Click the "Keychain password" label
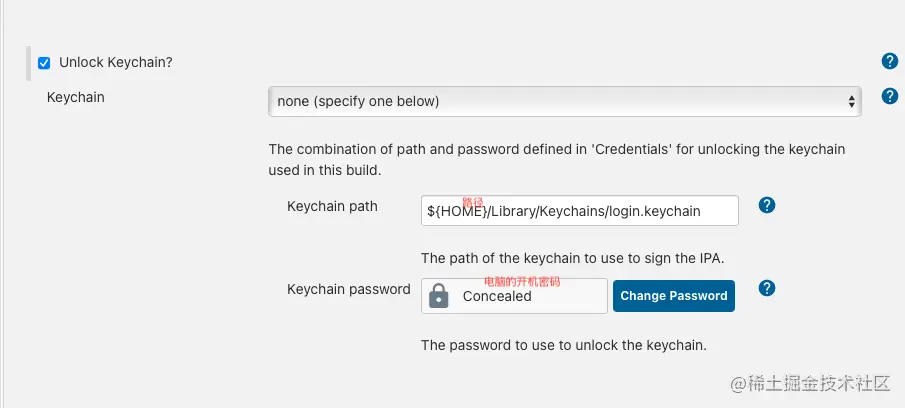This screenshot has height=408, width=905. [x=348, y=289]
